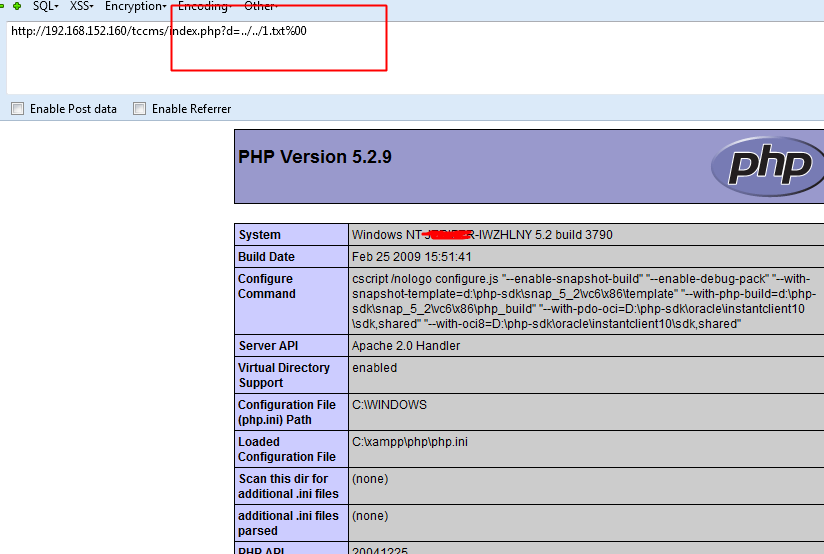Select the 'Build Date' row label

[266, 257]
